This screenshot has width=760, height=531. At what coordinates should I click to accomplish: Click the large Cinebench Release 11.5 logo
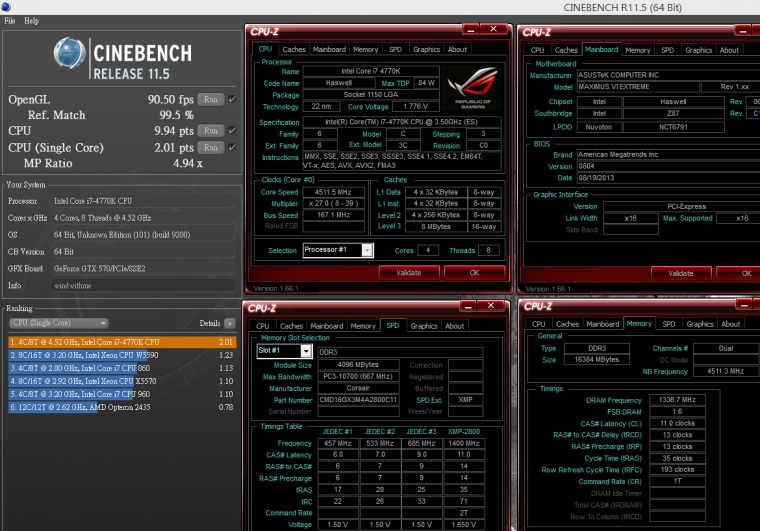122,59
